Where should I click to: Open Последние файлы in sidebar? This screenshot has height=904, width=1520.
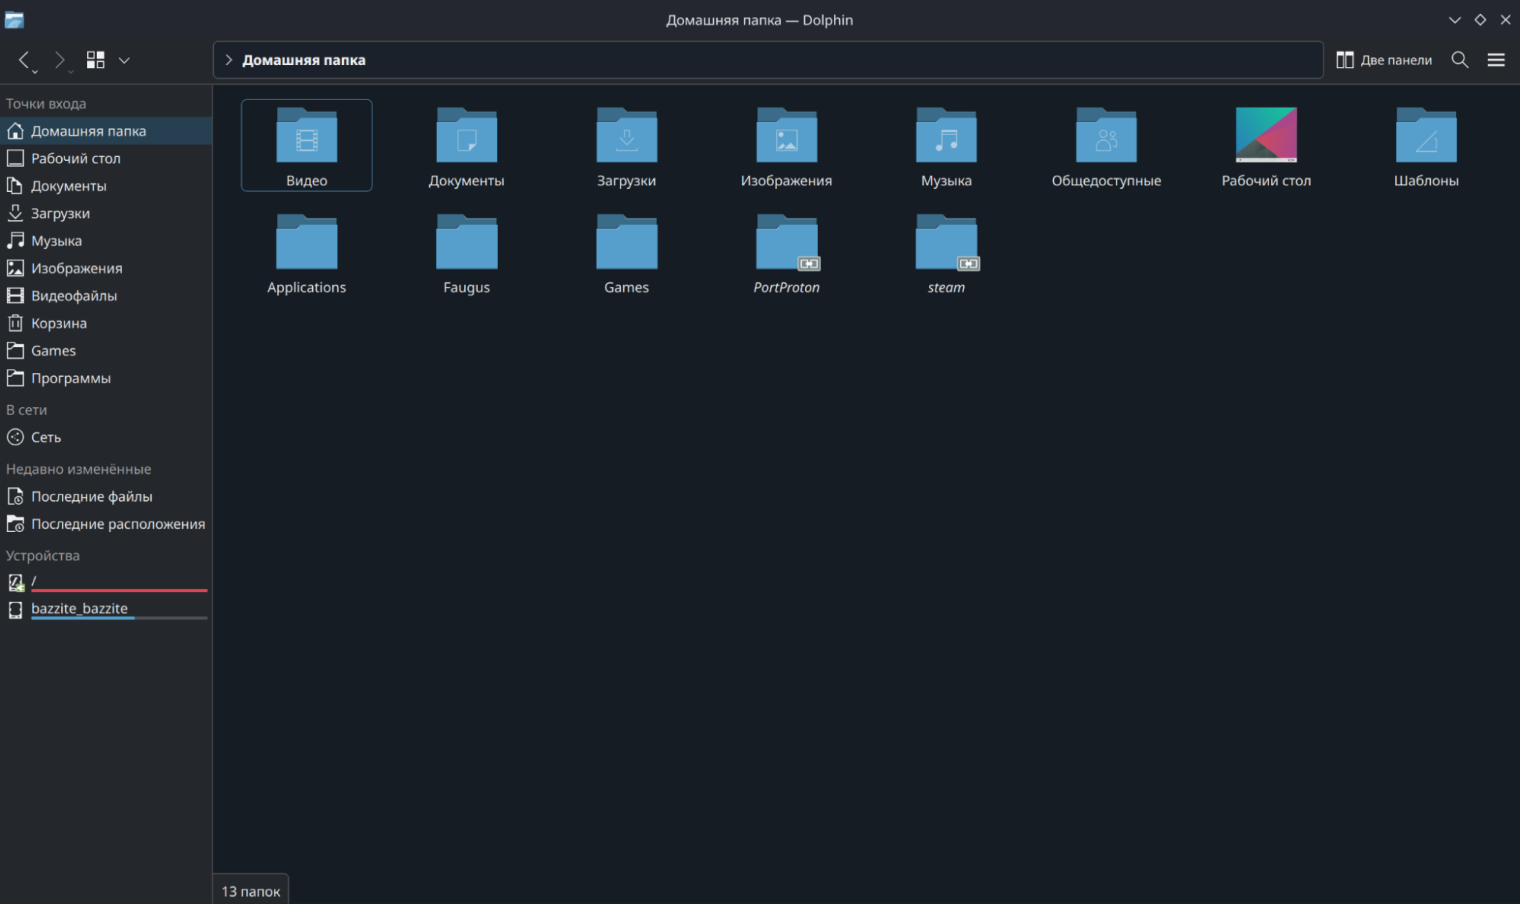[91, 496]
